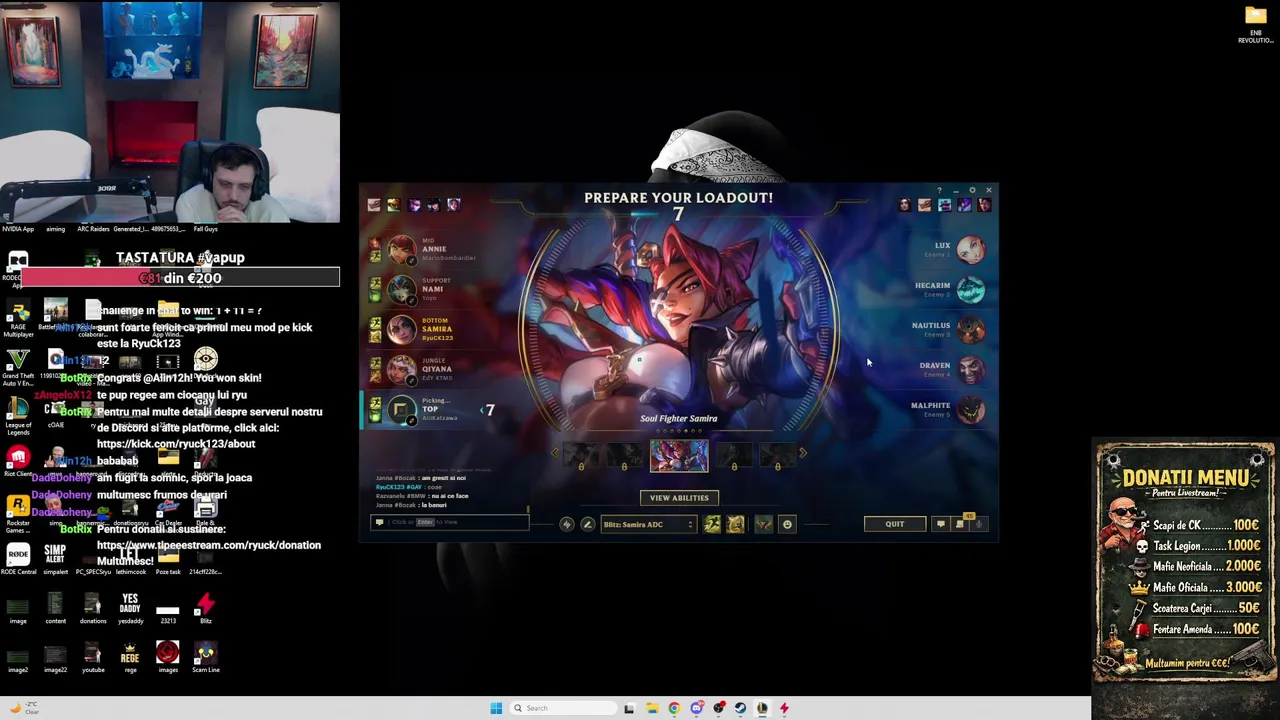Open the weather widget on the taskbar
The image size is (1280, 720).
click(x=25, y=708)
